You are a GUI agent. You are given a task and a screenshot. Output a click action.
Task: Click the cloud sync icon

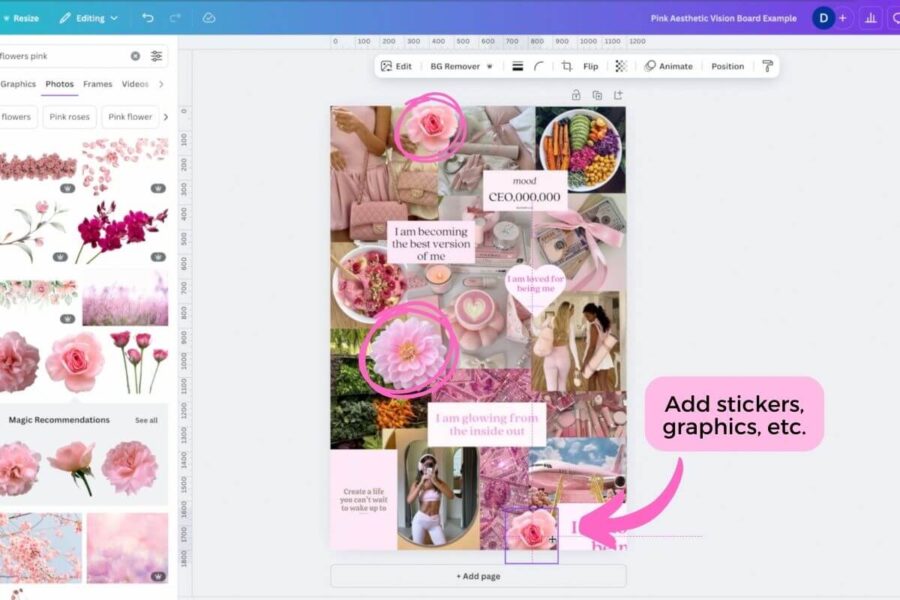pyautogui.click(x=208, y=17)
